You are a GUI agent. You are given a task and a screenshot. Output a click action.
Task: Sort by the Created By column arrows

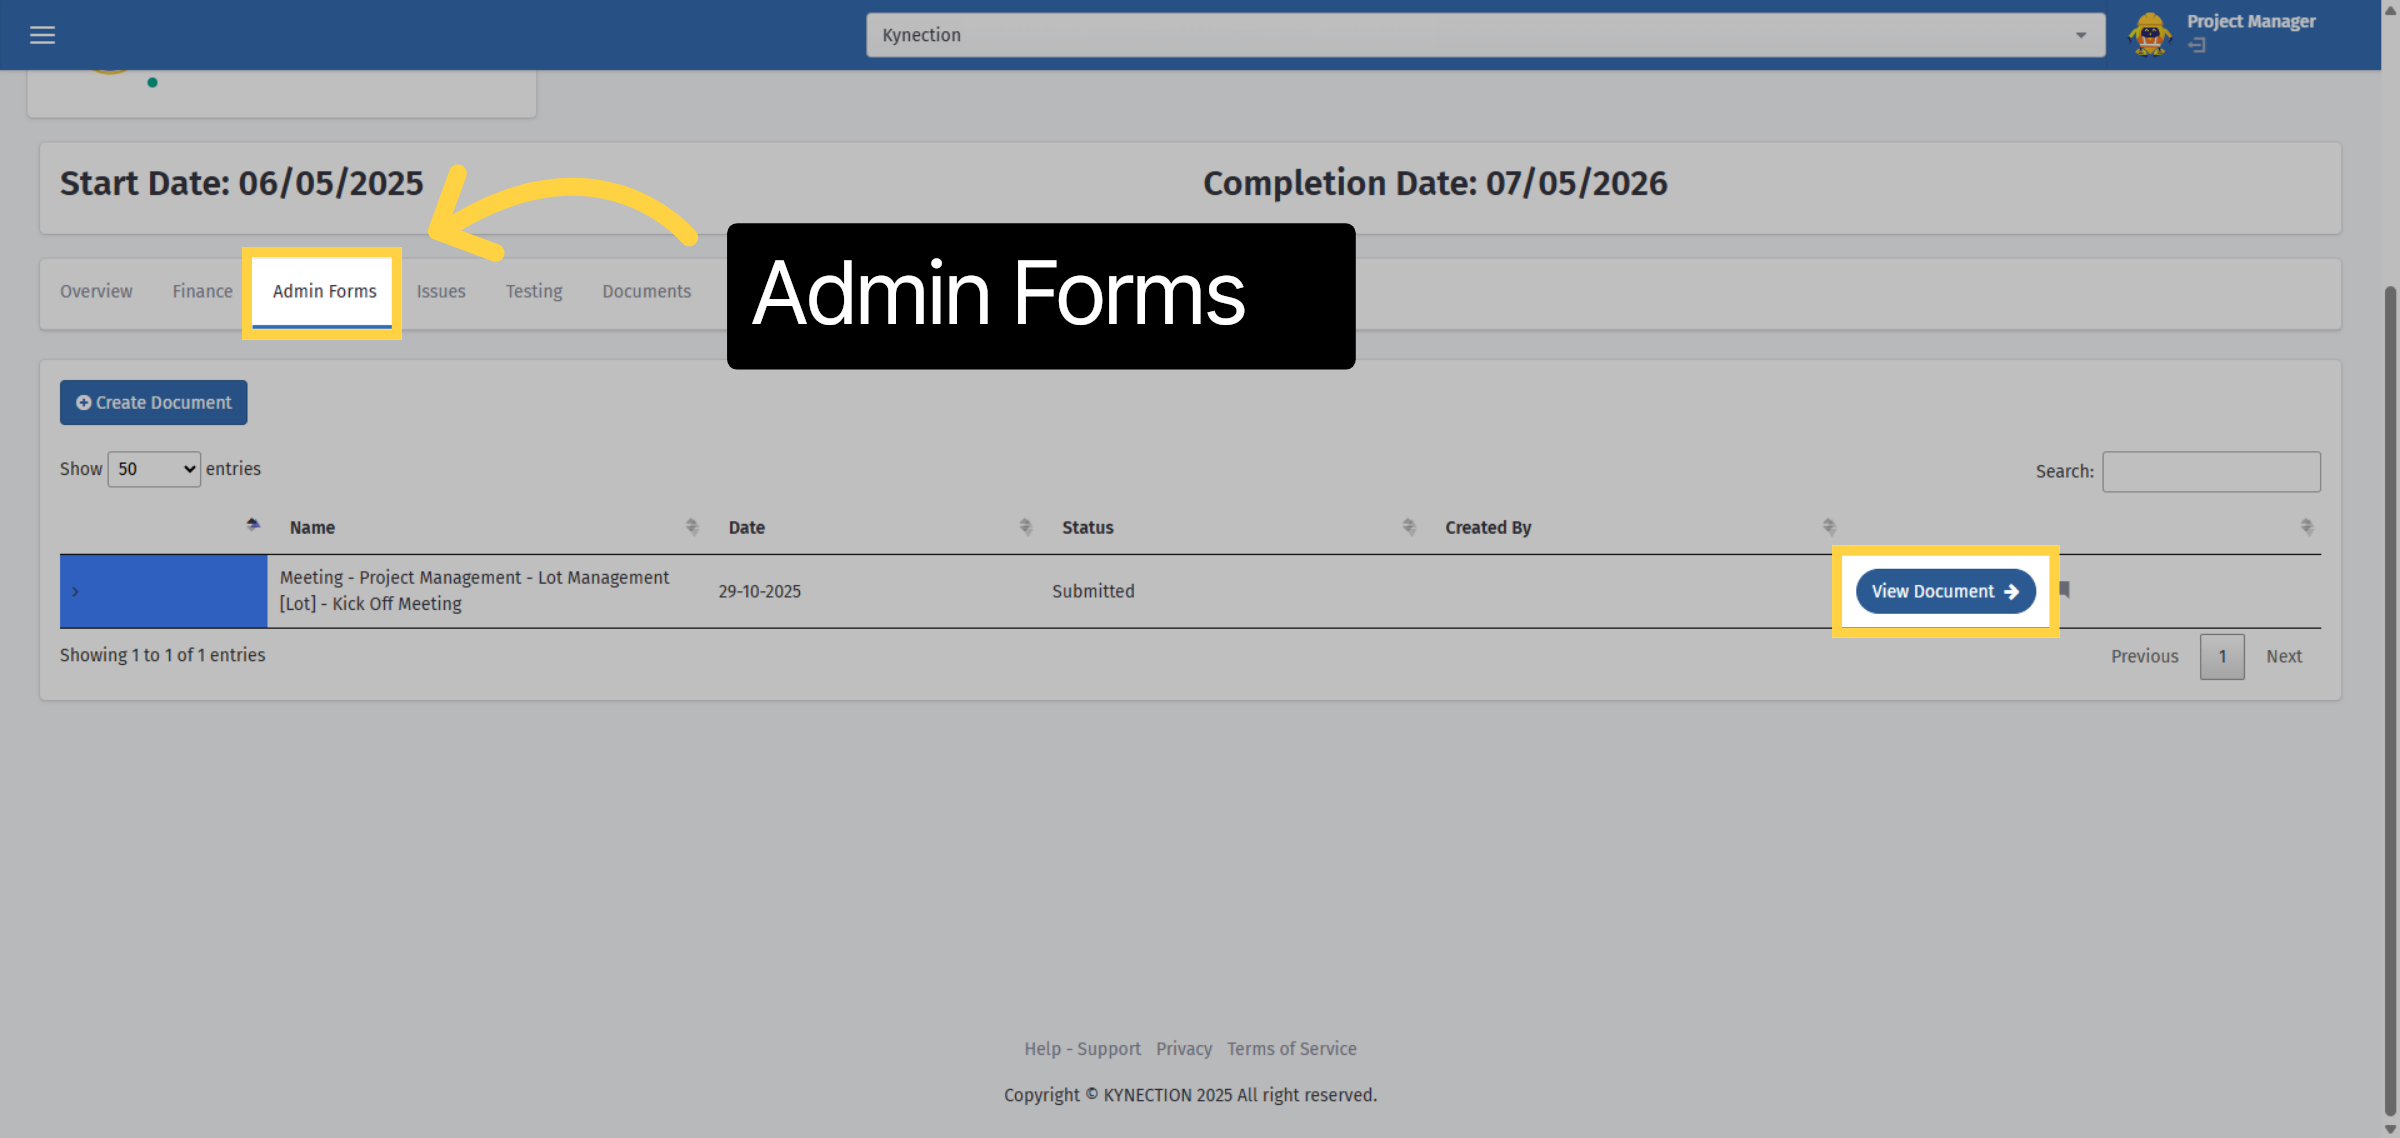coord(1829,527)
